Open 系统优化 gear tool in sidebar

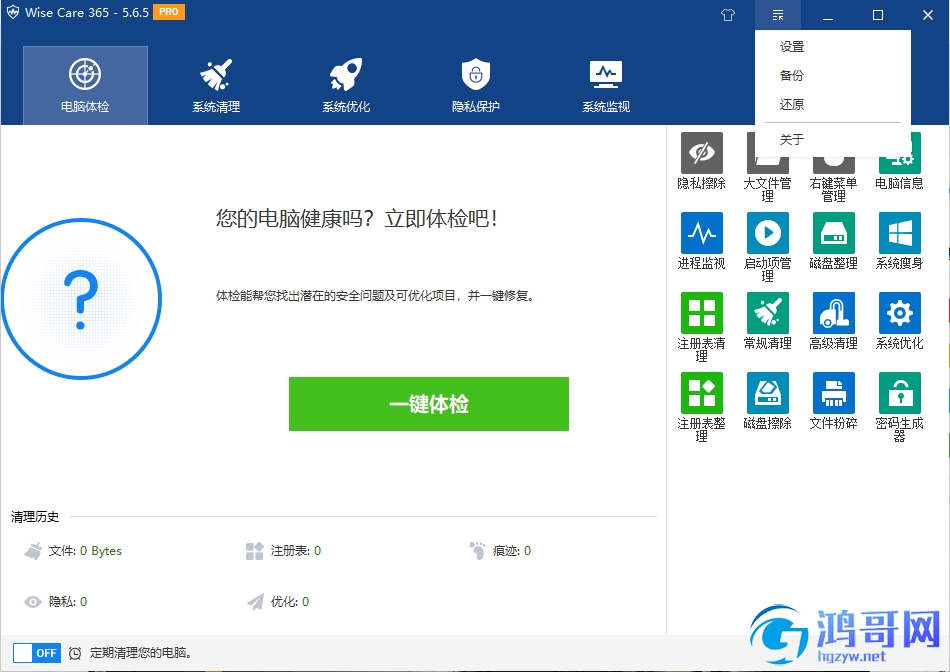coord(900,321)
